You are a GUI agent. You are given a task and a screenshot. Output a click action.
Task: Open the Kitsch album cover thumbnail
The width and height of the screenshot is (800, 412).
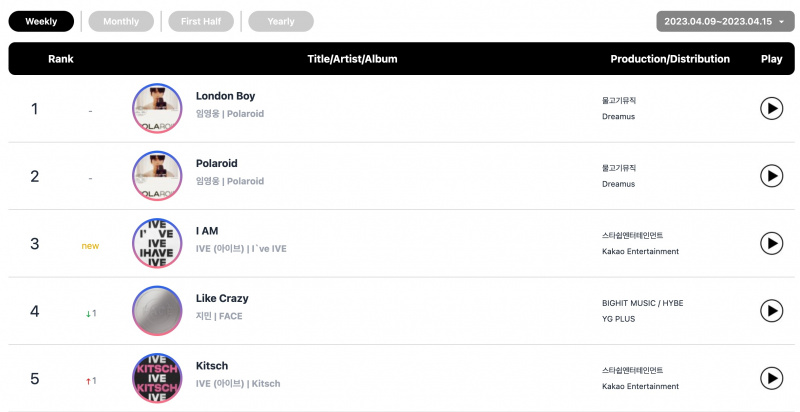coord(157,378)
